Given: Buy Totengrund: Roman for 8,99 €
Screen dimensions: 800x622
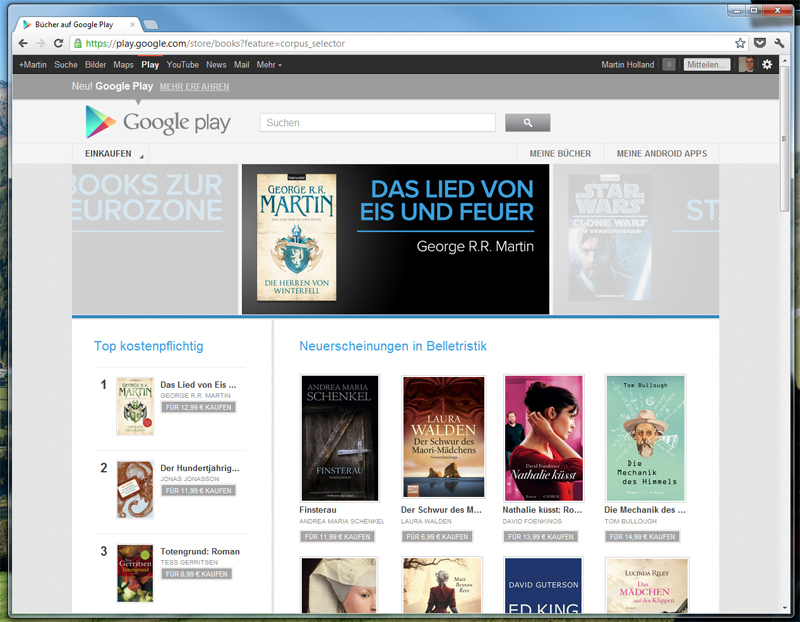Looking at the screenshot, I should click(x=196, y=574).
